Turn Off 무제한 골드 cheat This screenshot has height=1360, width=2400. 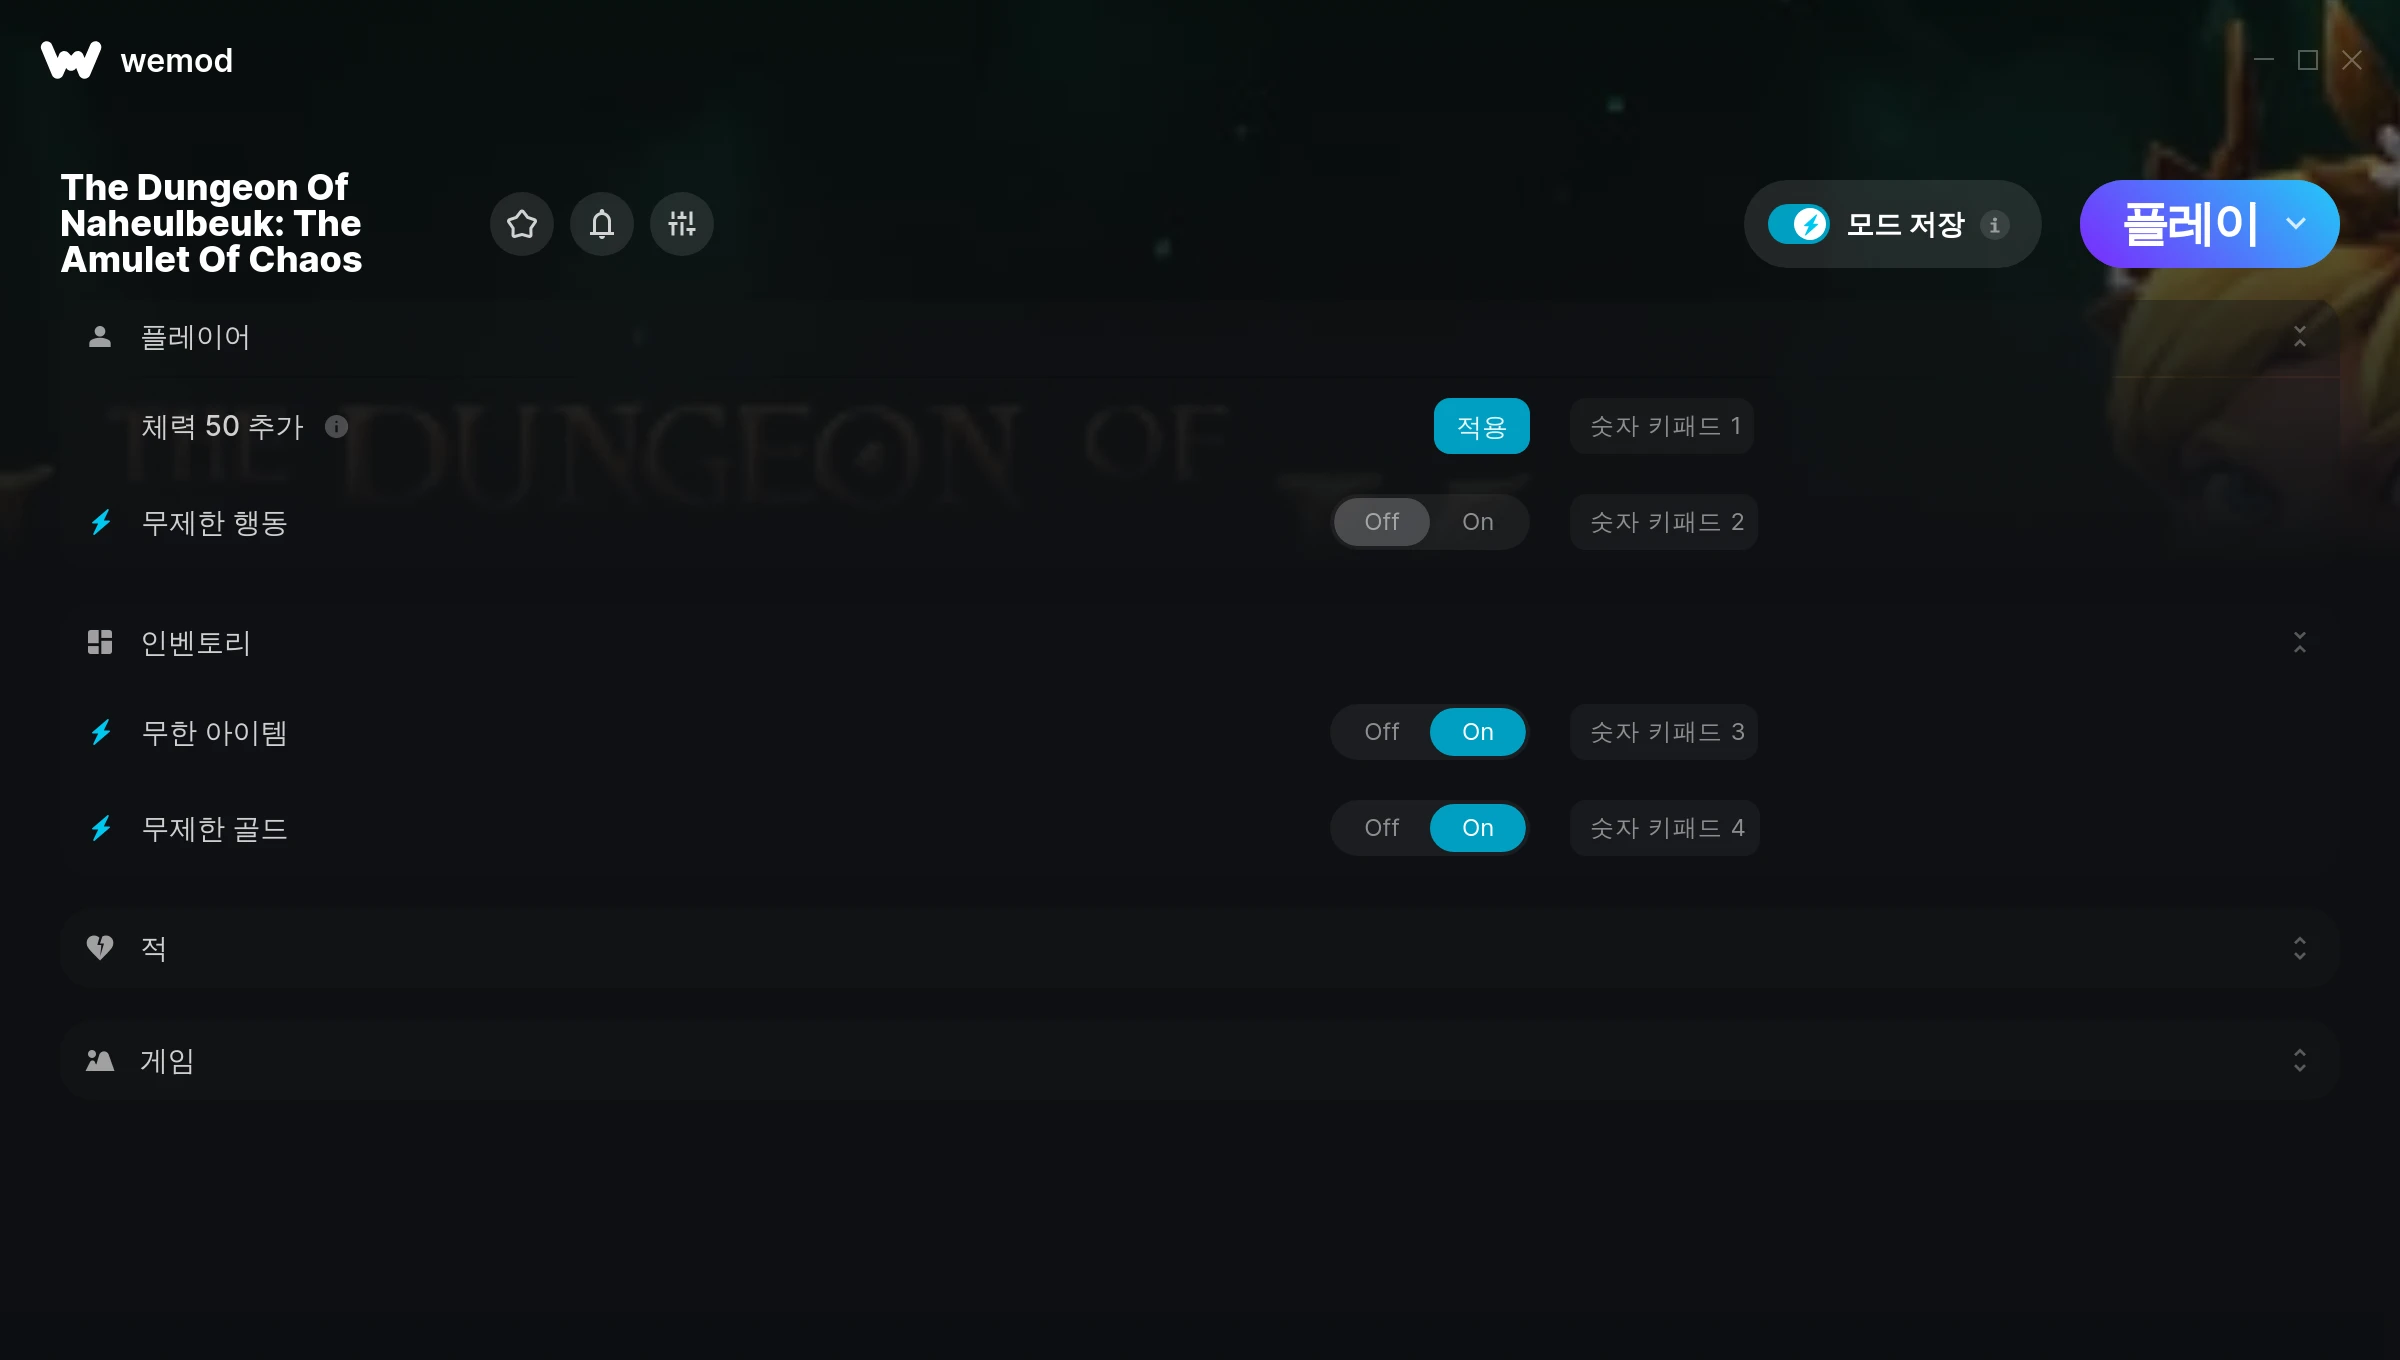point(1382,828)
